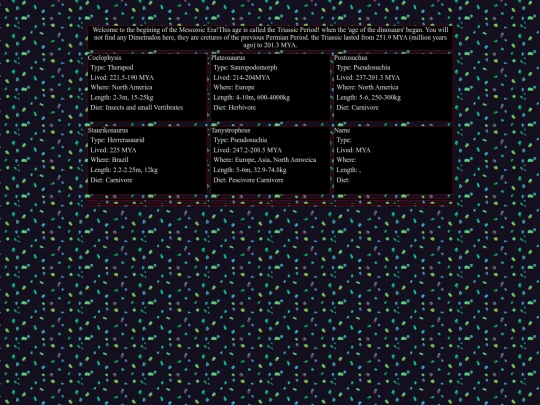540x405 pixels.
Task: Click 'Lived: 214-204MYA' text
Action: click(241, 77)
